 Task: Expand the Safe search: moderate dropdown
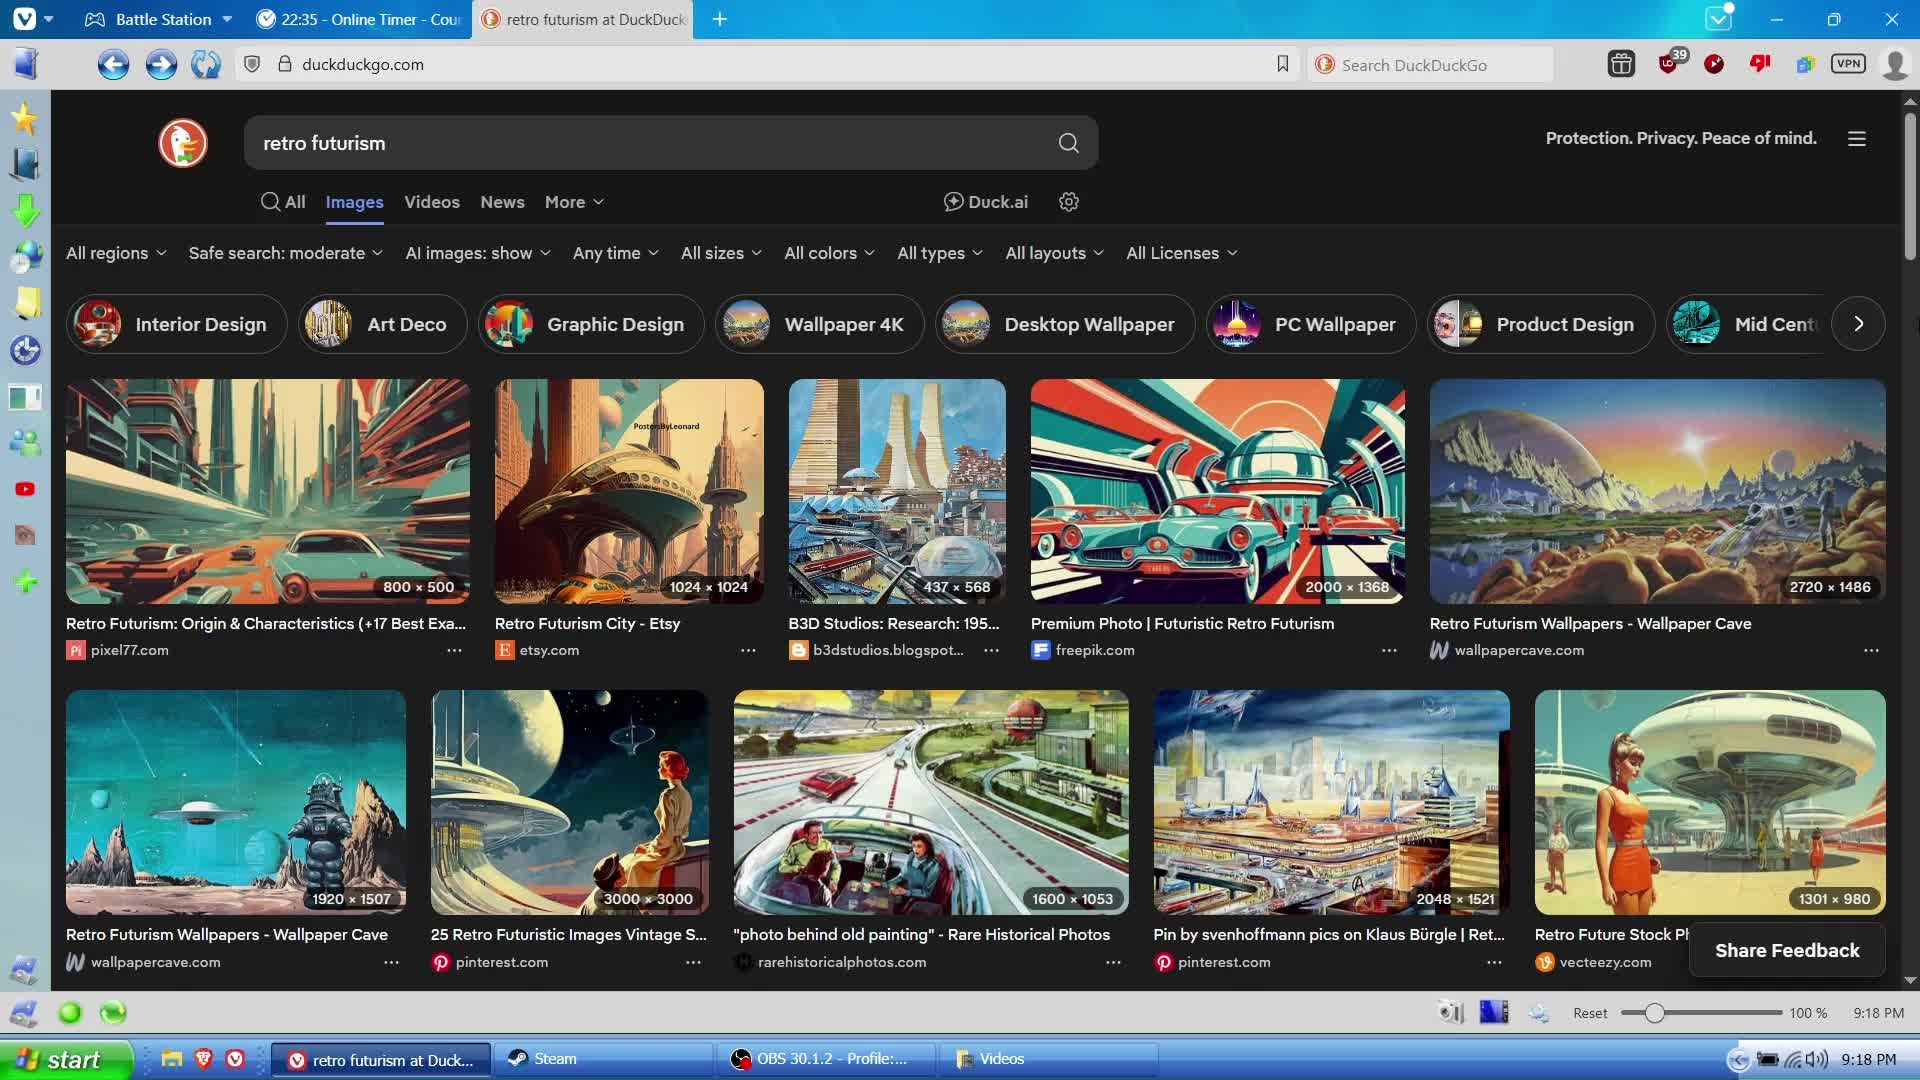[285, 253]
